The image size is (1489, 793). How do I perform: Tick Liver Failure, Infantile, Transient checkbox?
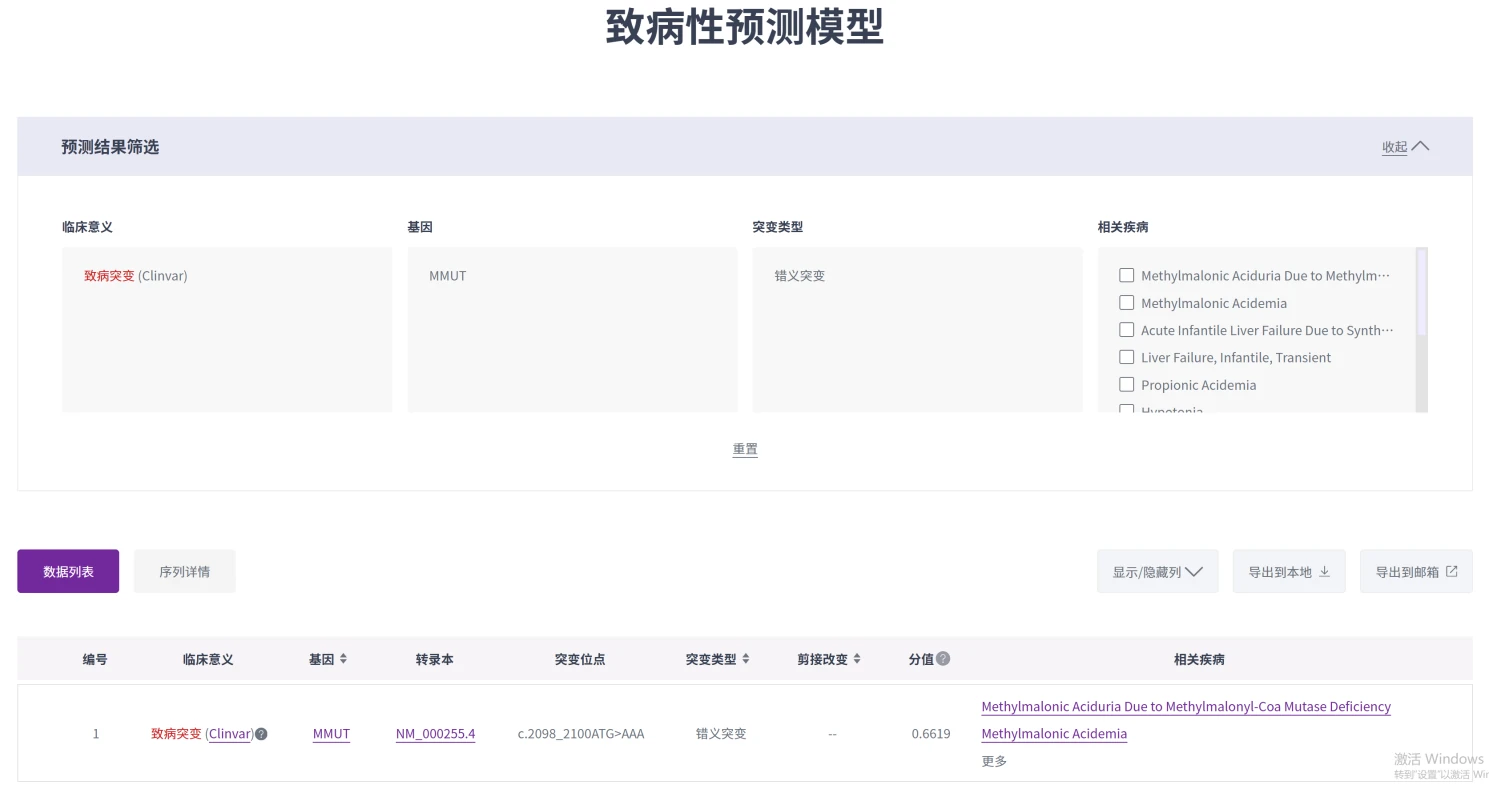[x=1126, y=357]
